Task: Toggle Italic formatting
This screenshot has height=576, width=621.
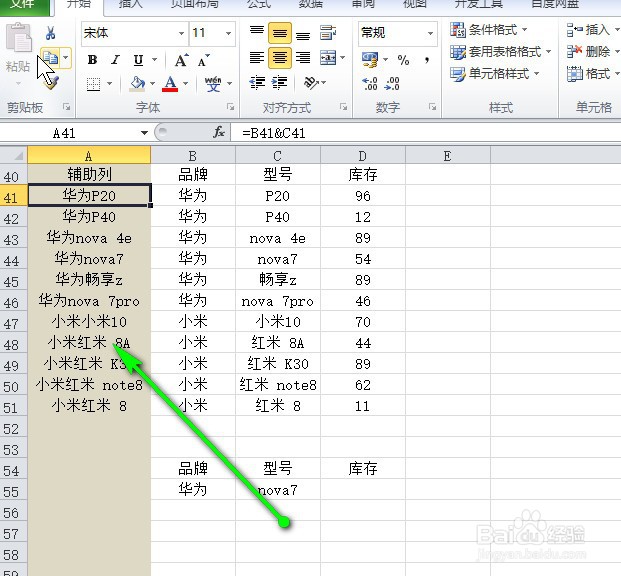Action: click(x=115, y=60)
